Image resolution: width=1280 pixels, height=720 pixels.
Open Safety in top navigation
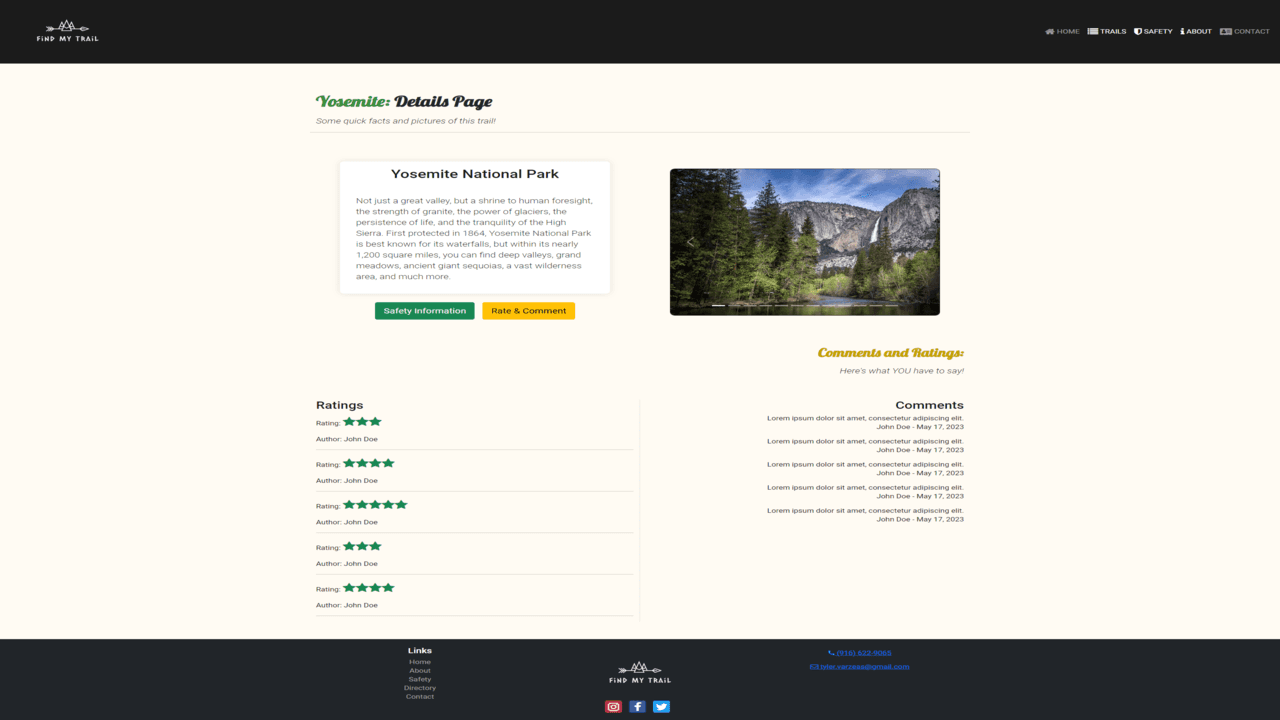[x=1153, y=31]
